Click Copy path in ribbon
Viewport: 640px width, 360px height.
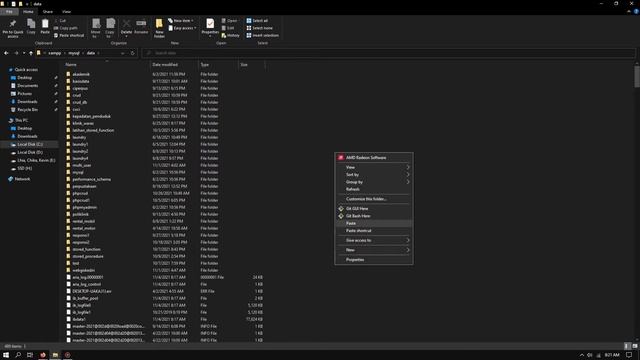(65, 28)
